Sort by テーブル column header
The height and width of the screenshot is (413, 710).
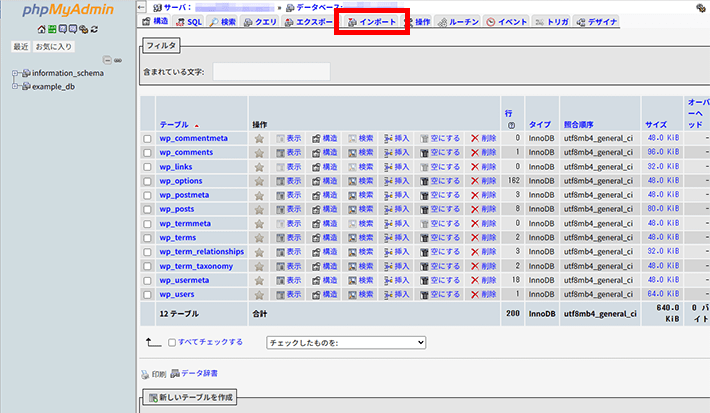point(174,125)
